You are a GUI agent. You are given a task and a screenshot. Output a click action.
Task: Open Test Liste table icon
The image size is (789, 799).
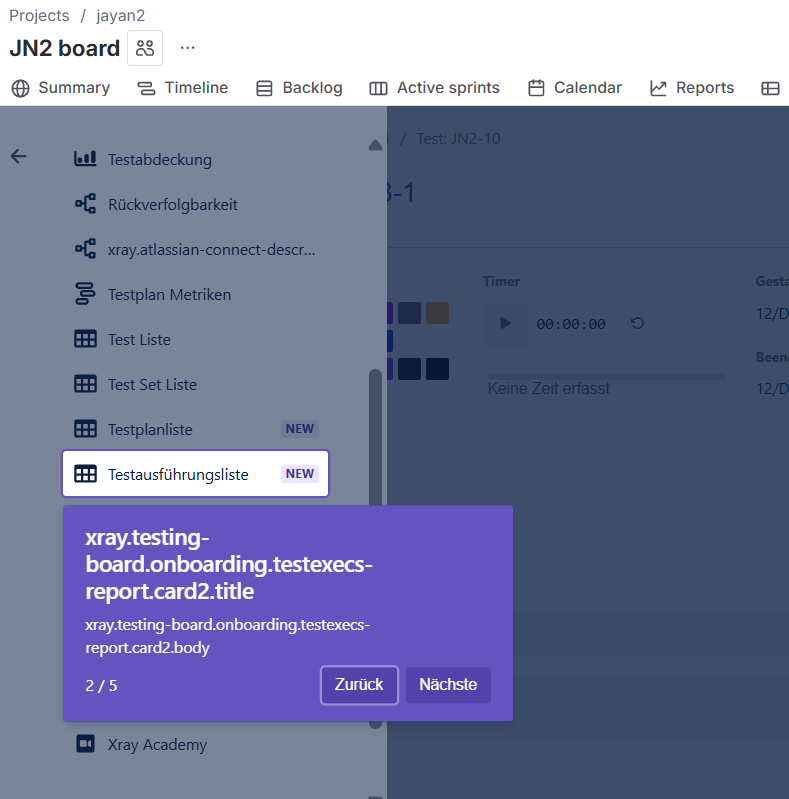[86, 339]
